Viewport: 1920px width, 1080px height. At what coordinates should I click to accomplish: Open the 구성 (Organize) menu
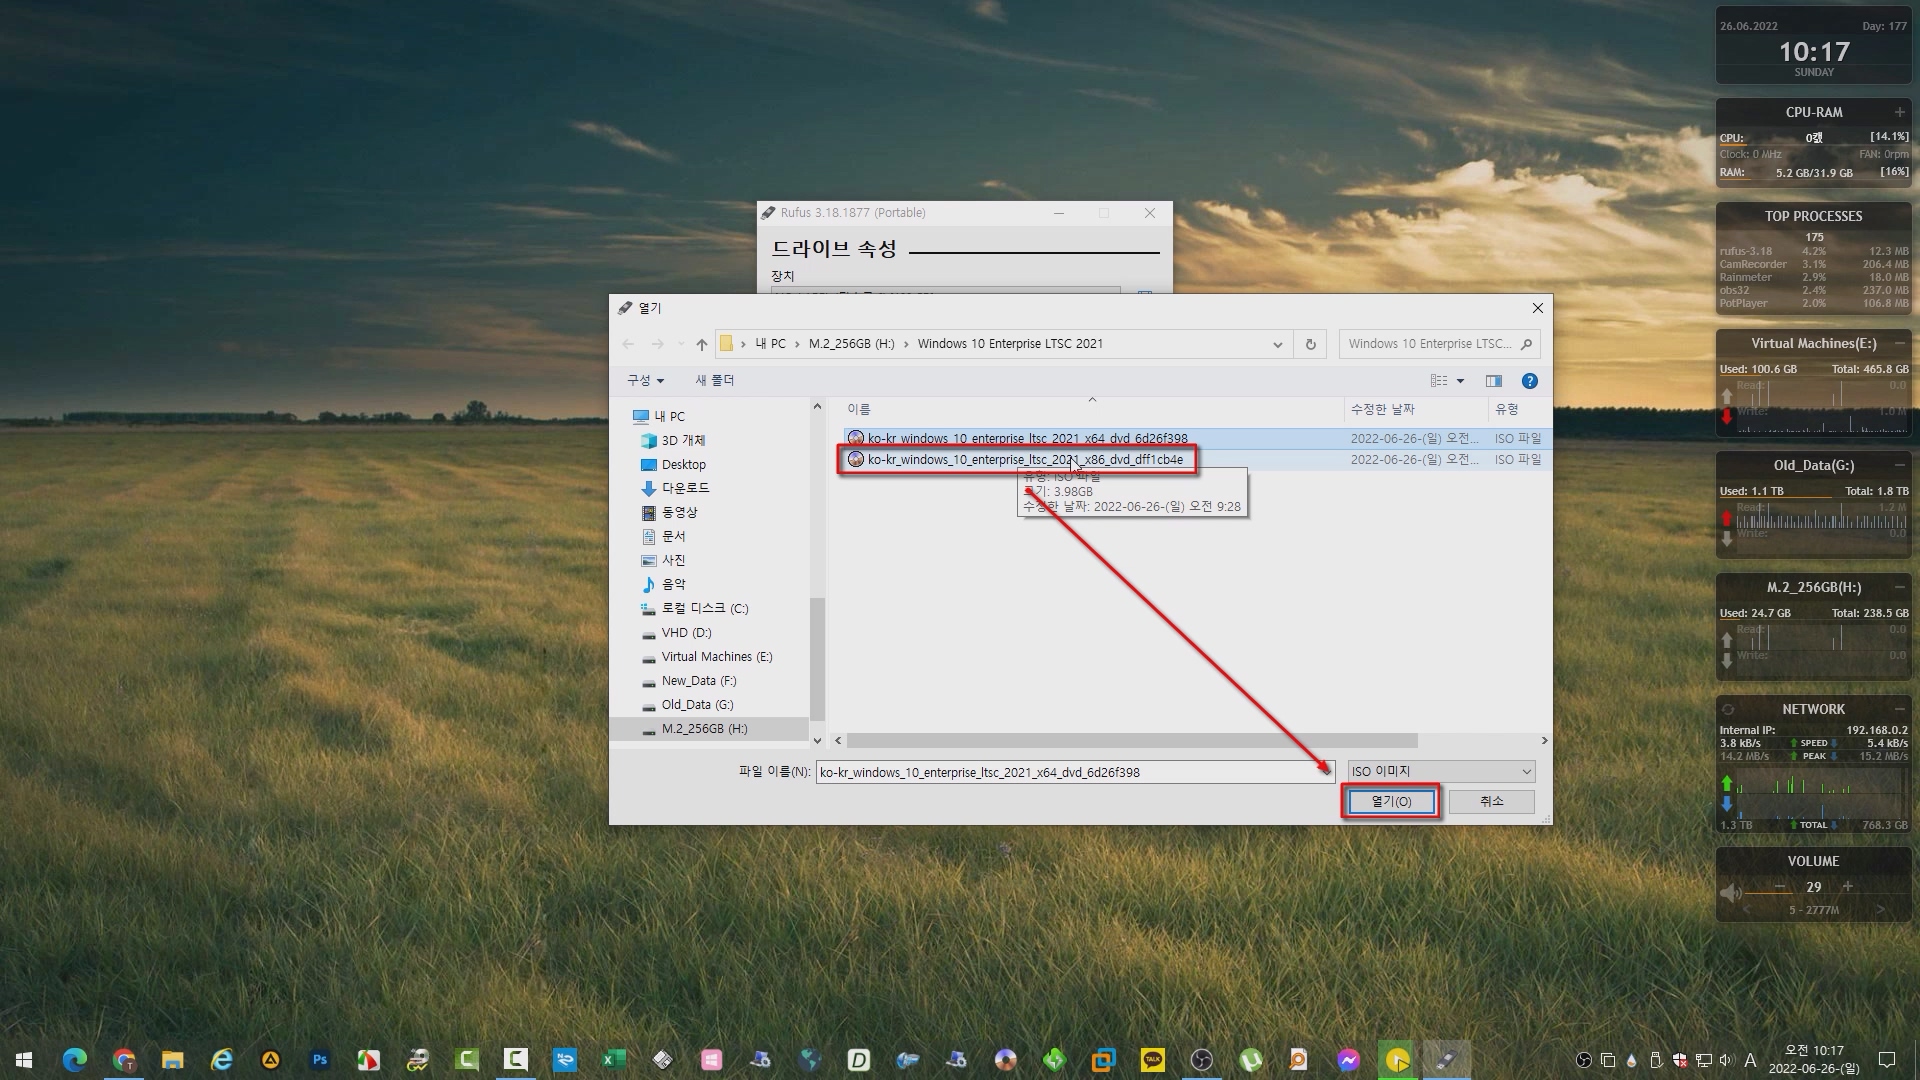tap(645, 381)
